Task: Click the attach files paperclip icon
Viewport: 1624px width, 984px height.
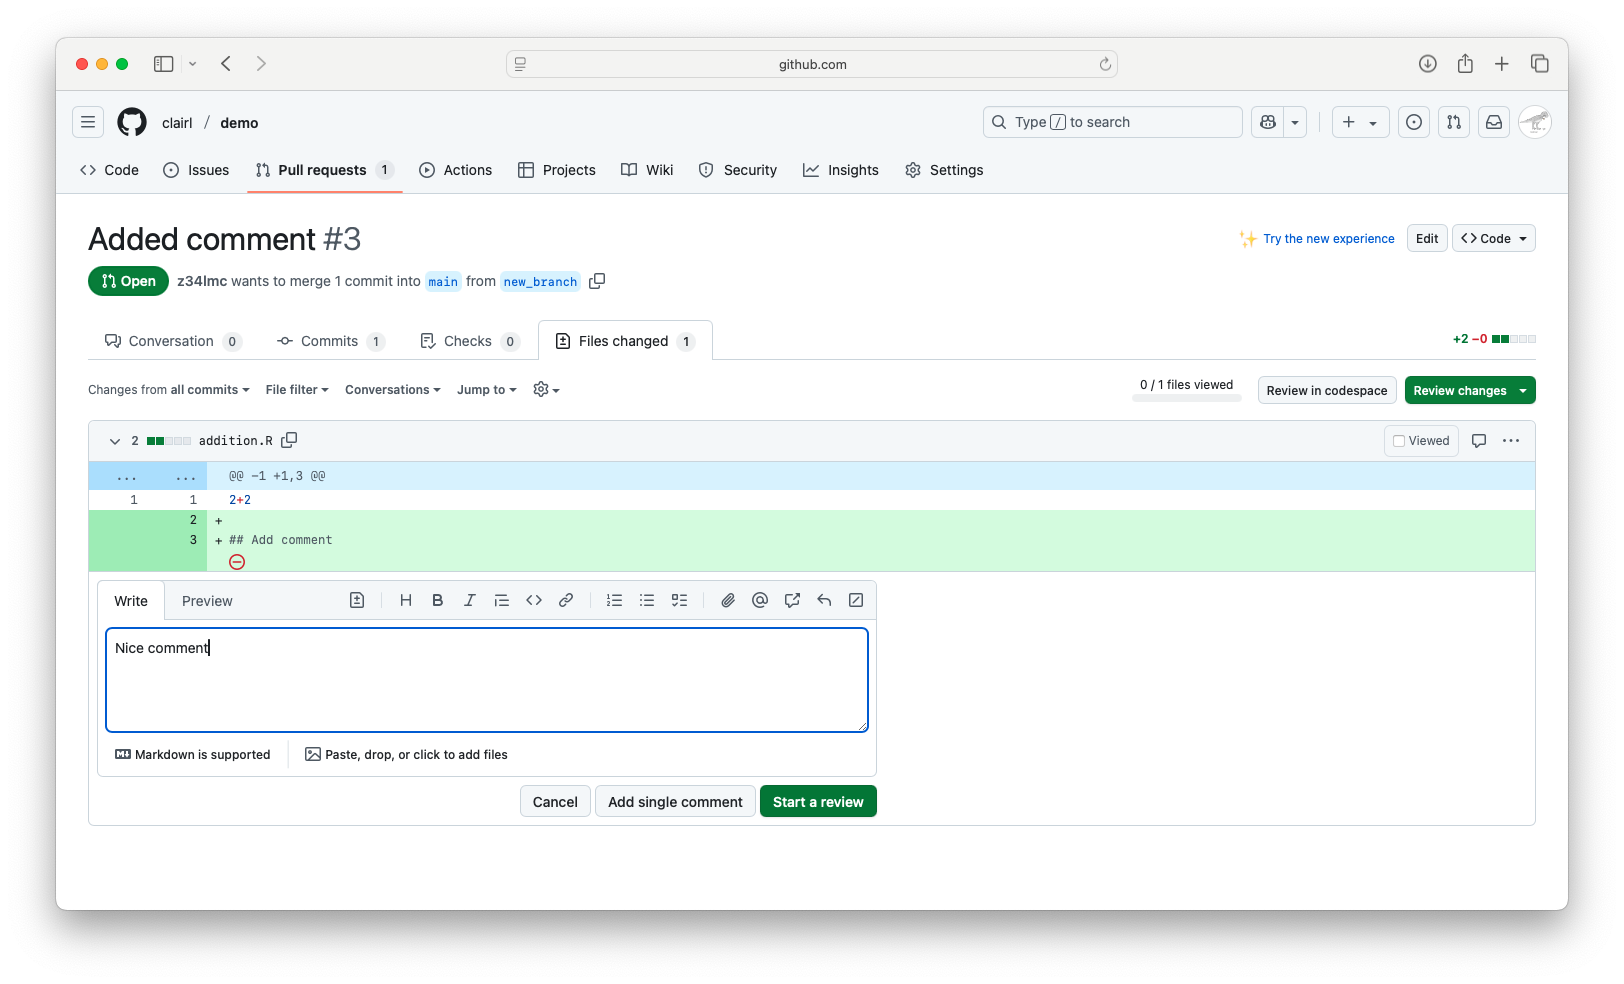Action: (728, 600)
